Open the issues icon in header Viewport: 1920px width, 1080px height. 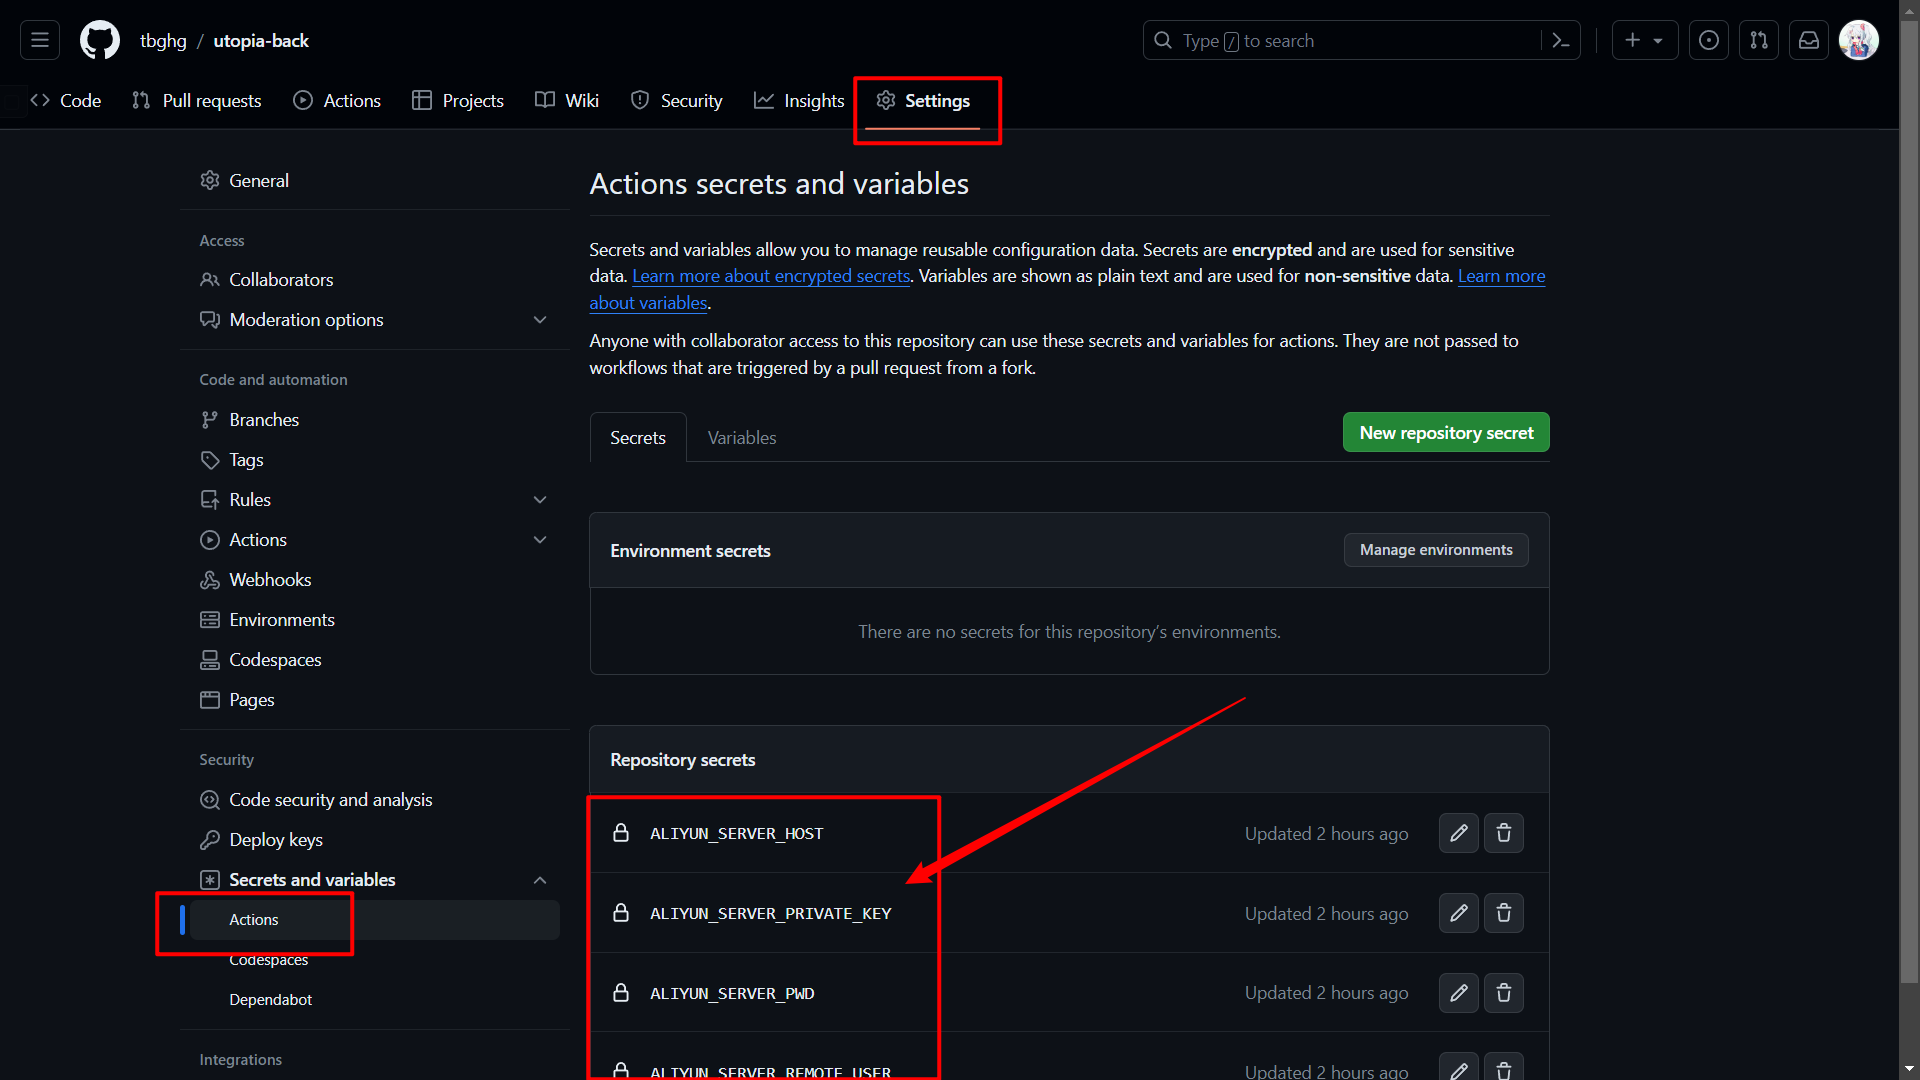[x=1709, y=41]
